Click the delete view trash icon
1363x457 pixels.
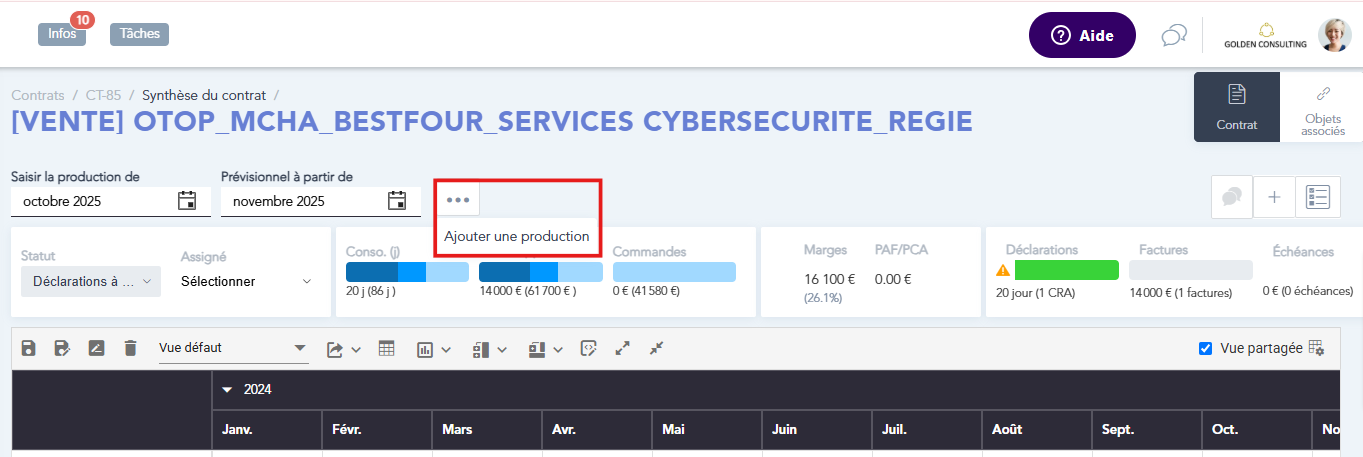130,348
